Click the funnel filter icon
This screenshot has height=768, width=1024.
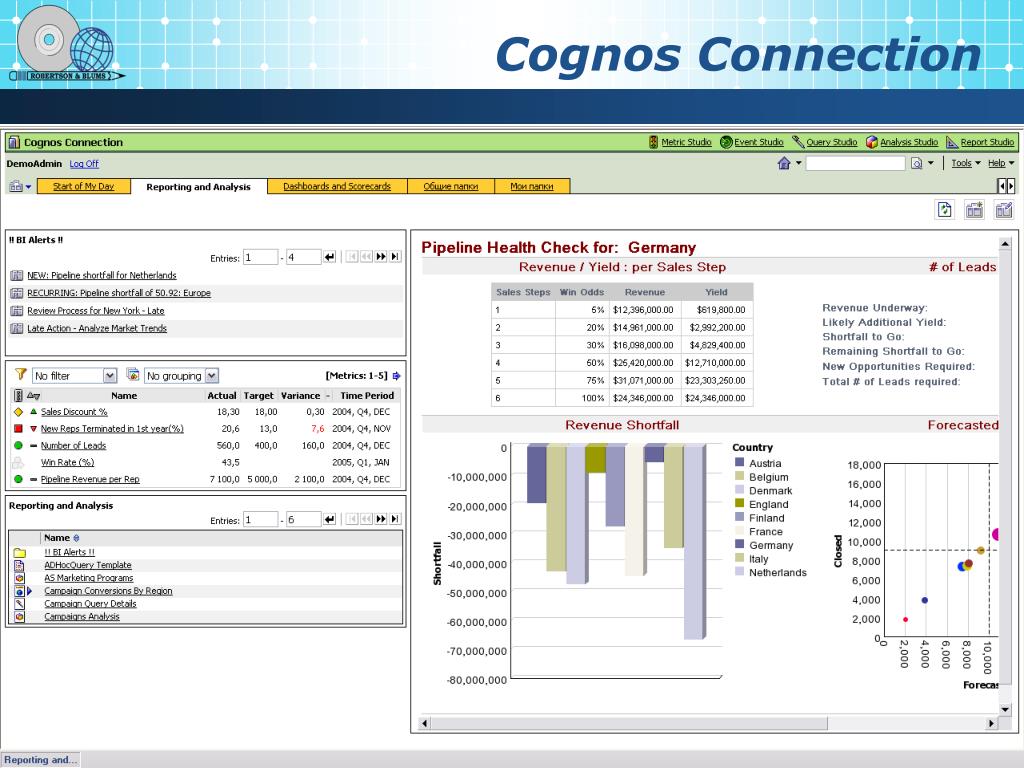(x=20, y=374)
